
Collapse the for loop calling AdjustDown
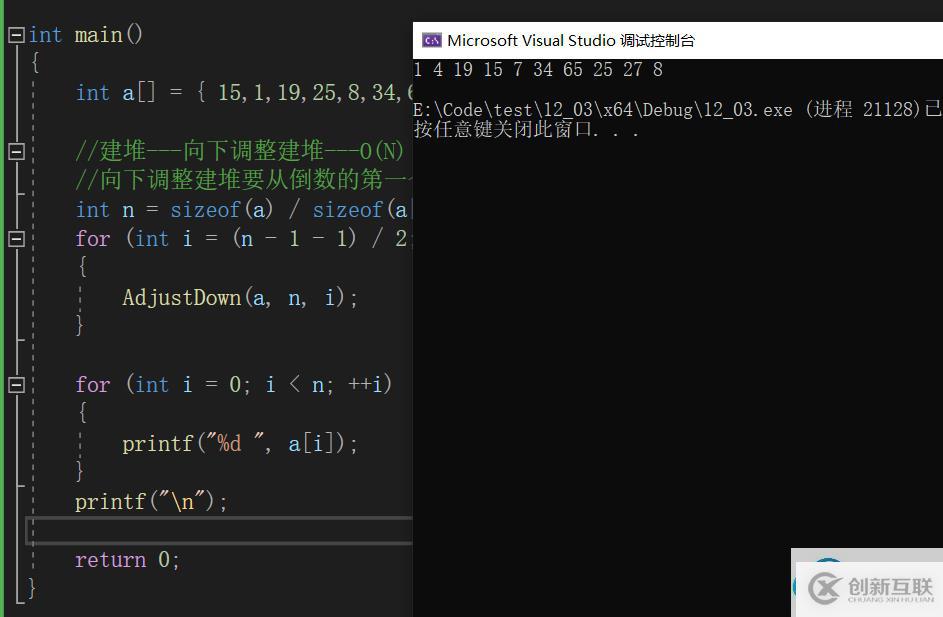pyautogui.click(x=16, y=239)
